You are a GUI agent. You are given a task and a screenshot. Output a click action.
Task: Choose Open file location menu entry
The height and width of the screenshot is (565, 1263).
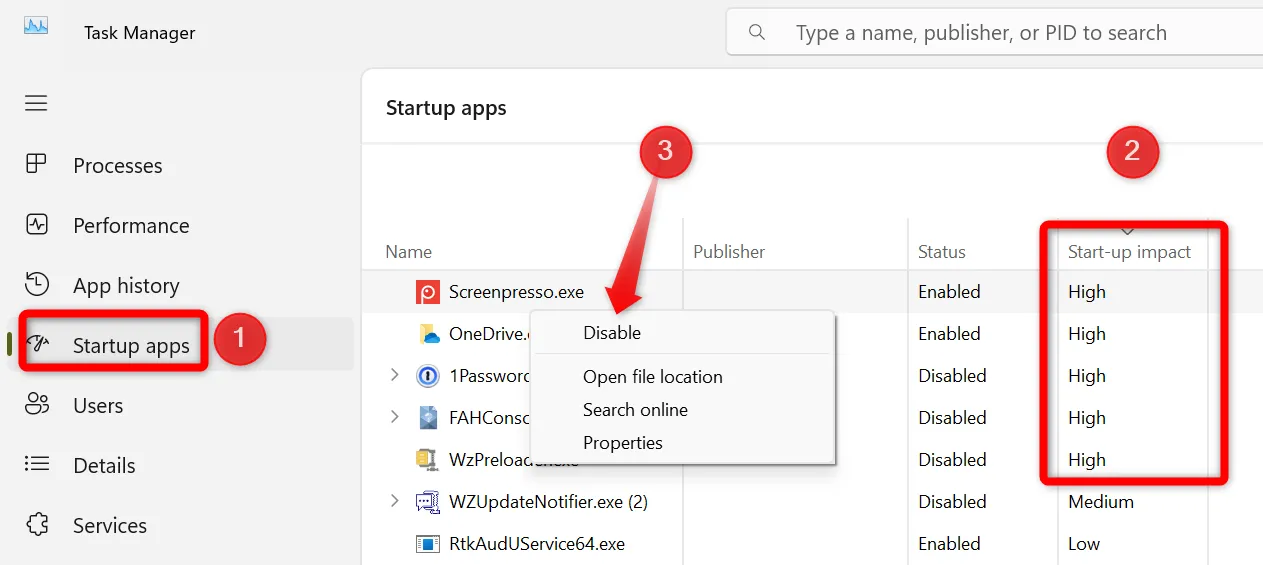tap(653, 377)
